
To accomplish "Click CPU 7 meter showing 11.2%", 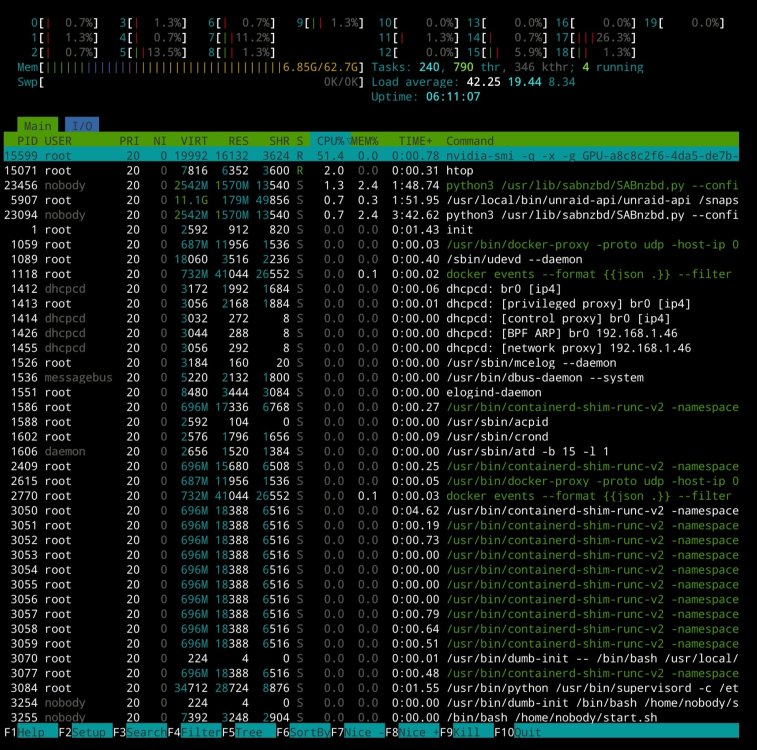I will coord(241,38).
